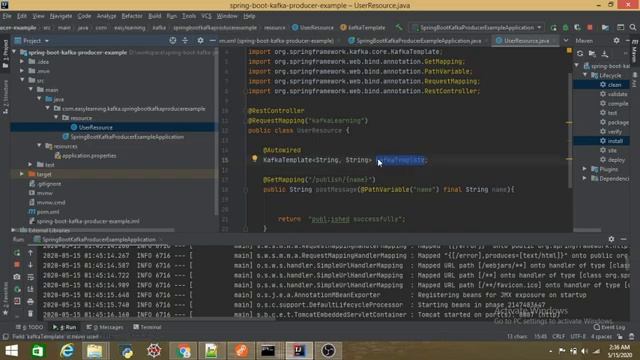Open Windows Start button
The width and height of the screenshot is (640, 360).
pyautogui.click(x=11, y=351)
